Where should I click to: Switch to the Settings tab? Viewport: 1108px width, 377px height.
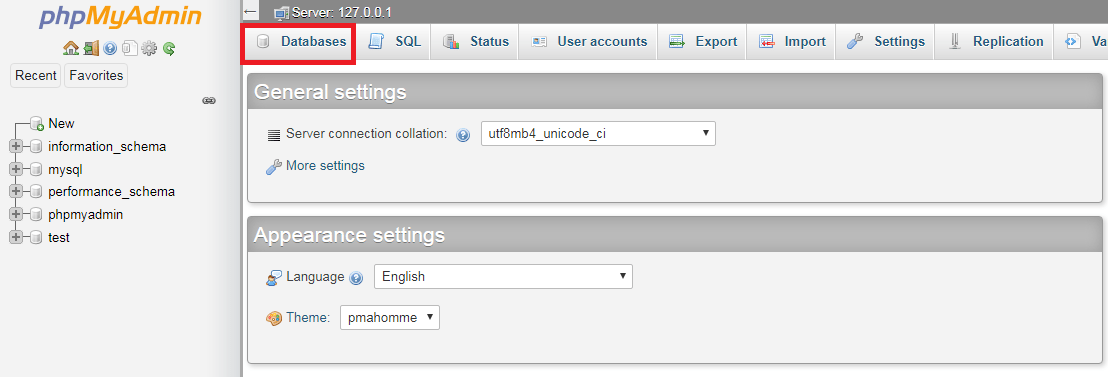click(885, 42)
